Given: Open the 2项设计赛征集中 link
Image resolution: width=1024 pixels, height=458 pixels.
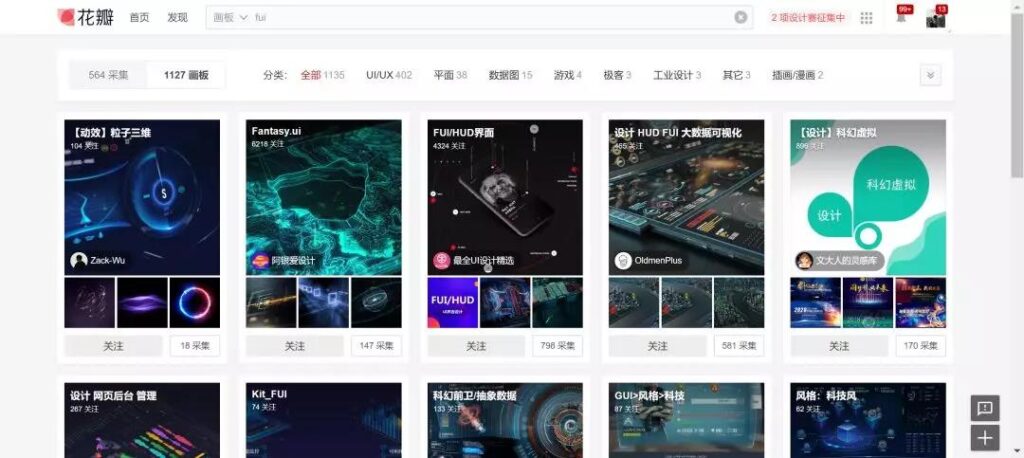Looking at the screenshot, I should (808, 17).
